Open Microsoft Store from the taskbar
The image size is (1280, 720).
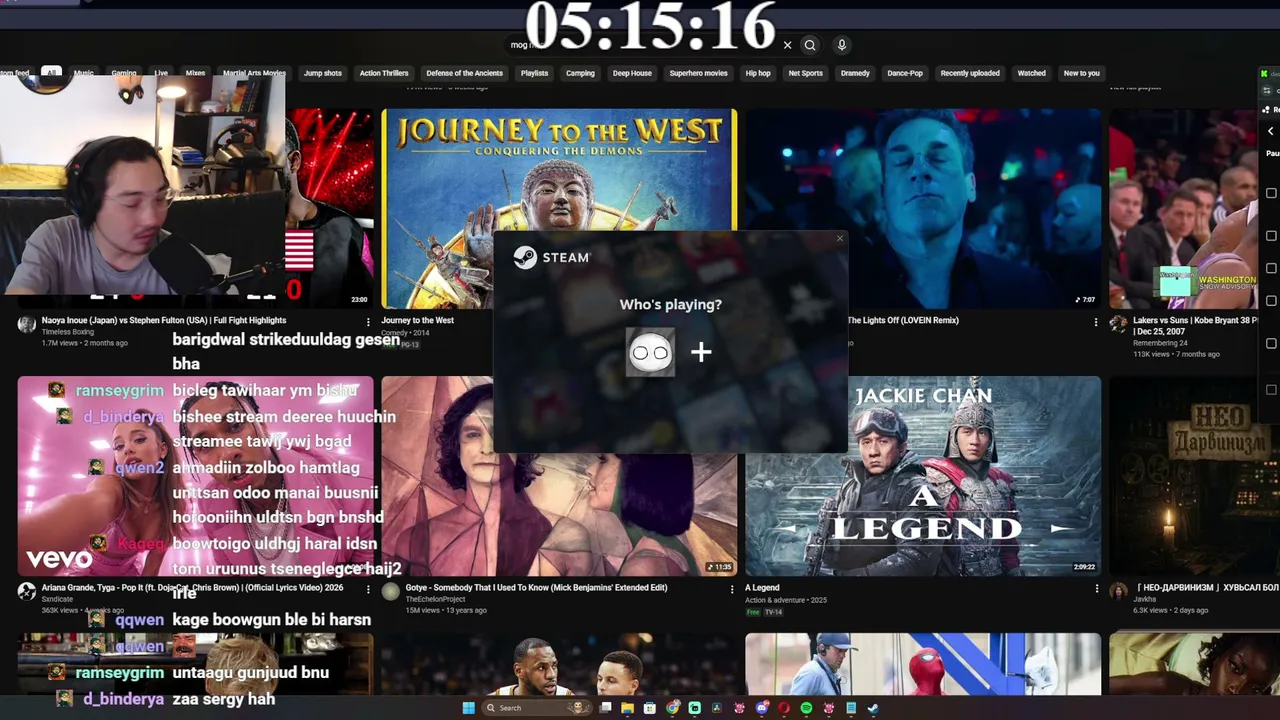650,708
